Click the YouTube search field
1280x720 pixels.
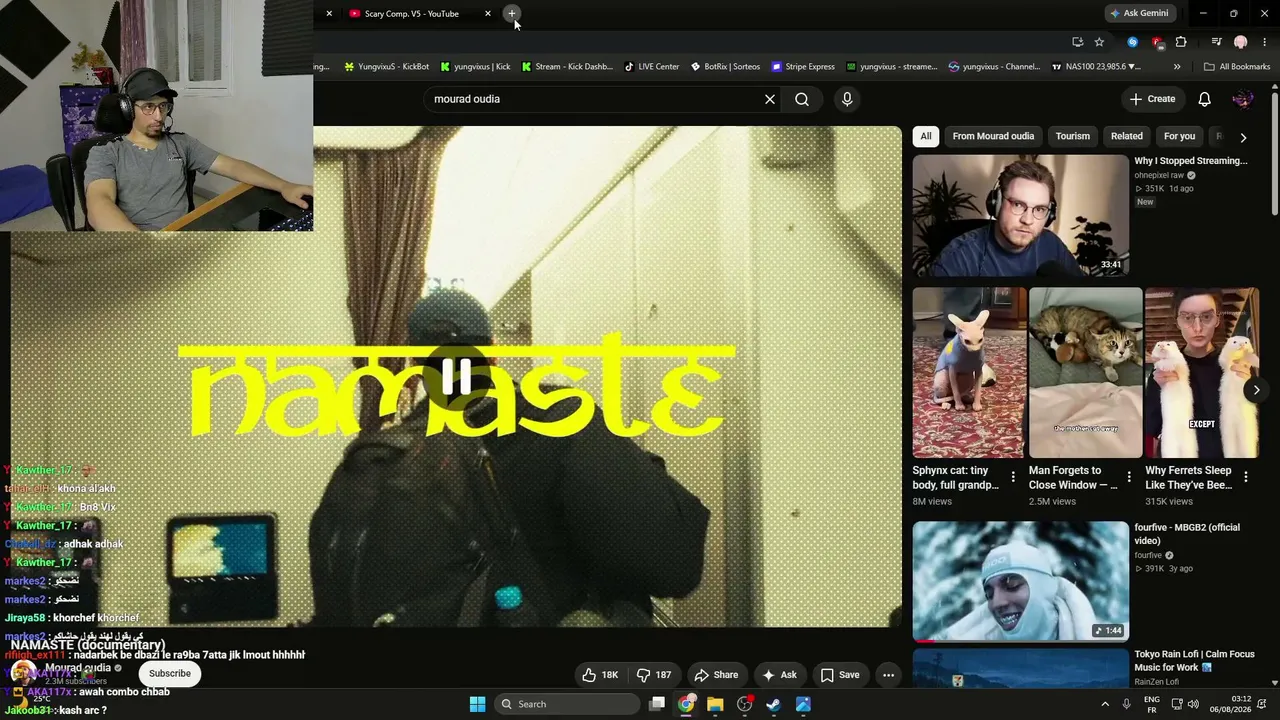(x=595, y=99)
